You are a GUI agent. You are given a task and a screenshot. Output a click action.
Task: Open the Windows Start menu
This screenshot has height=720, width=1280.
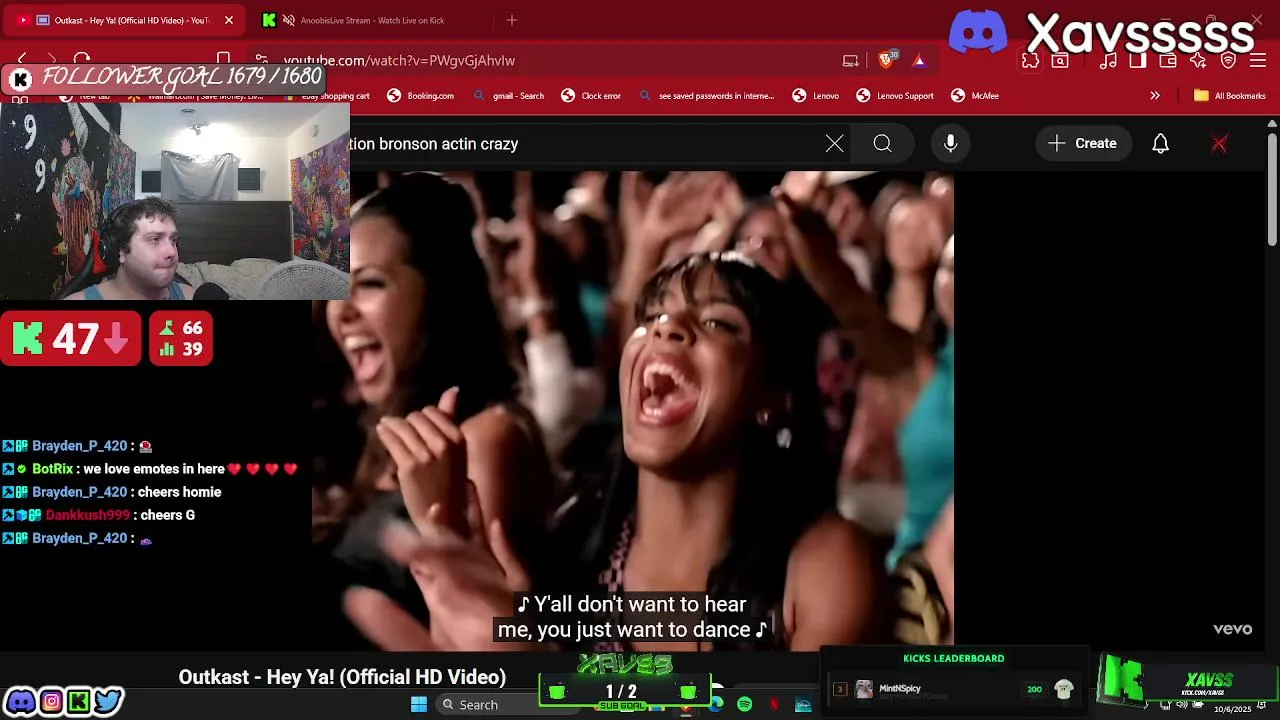coord(419,705)
